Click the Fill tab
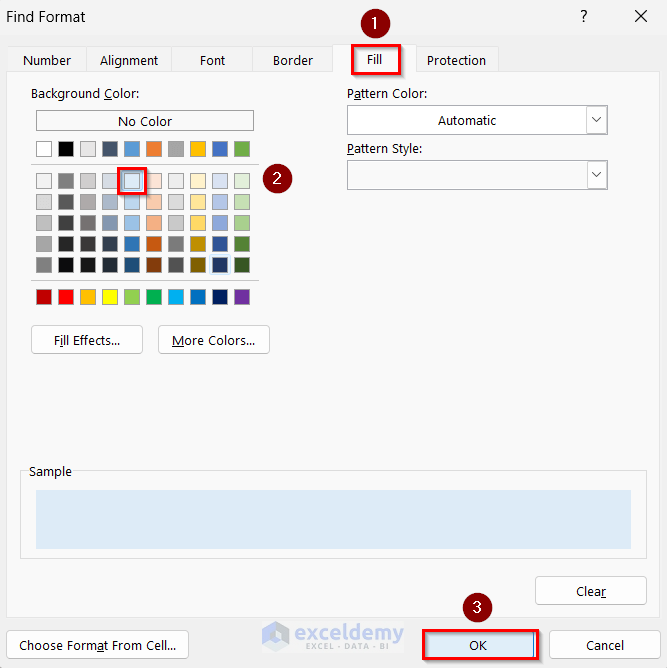 [374, 59]
